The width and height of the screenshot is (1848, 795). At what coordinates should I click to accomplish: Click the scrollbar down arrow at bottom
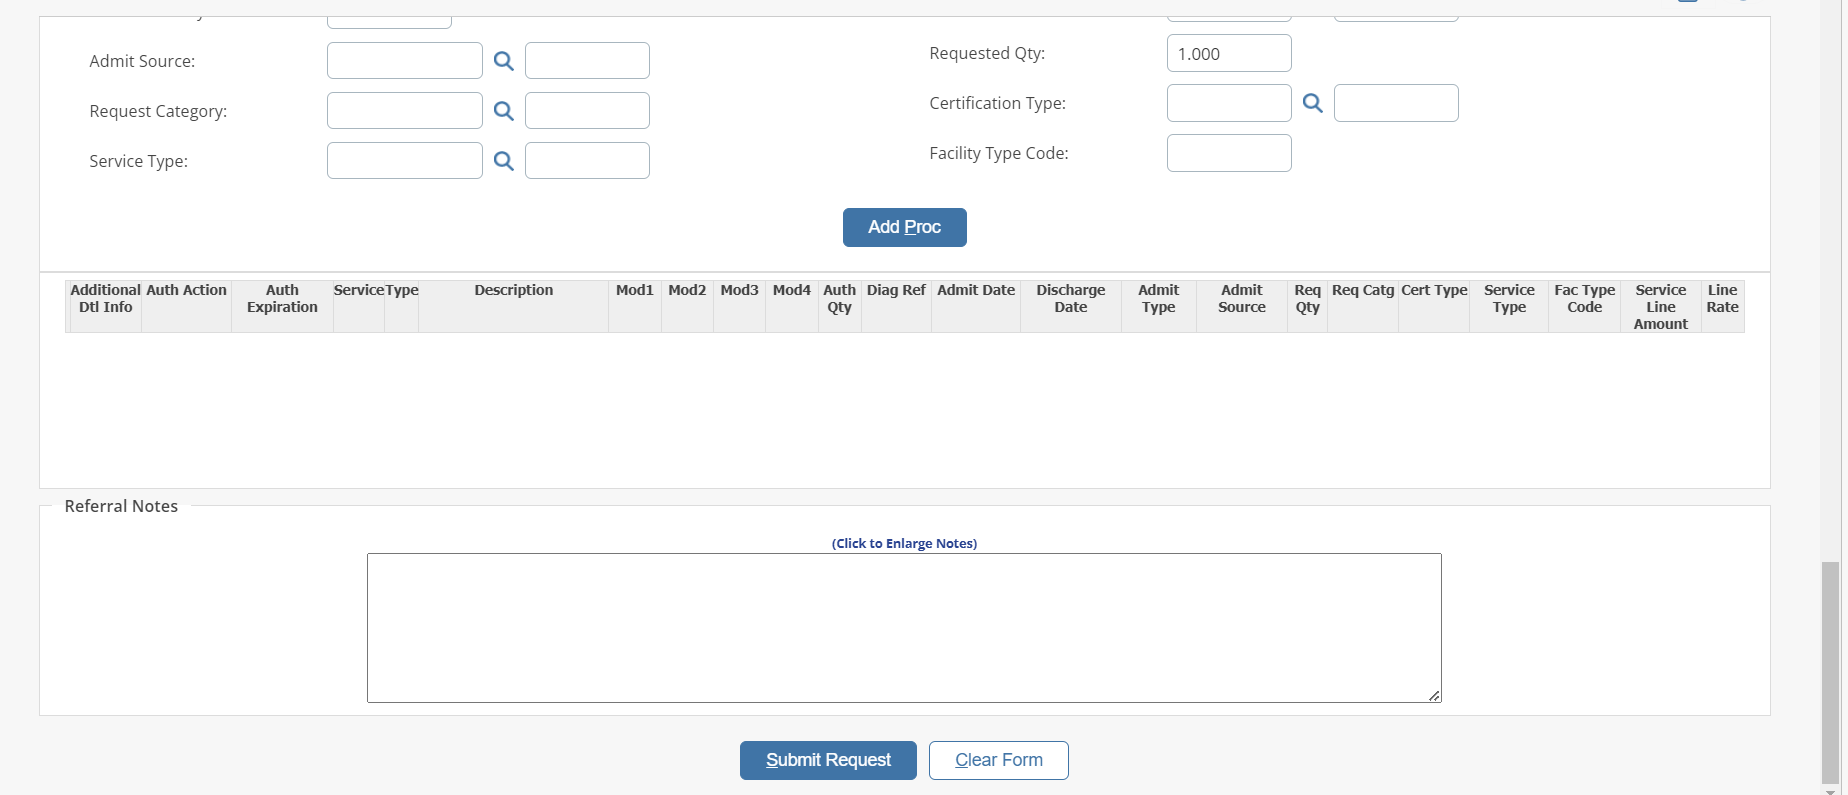[1830, 789]
